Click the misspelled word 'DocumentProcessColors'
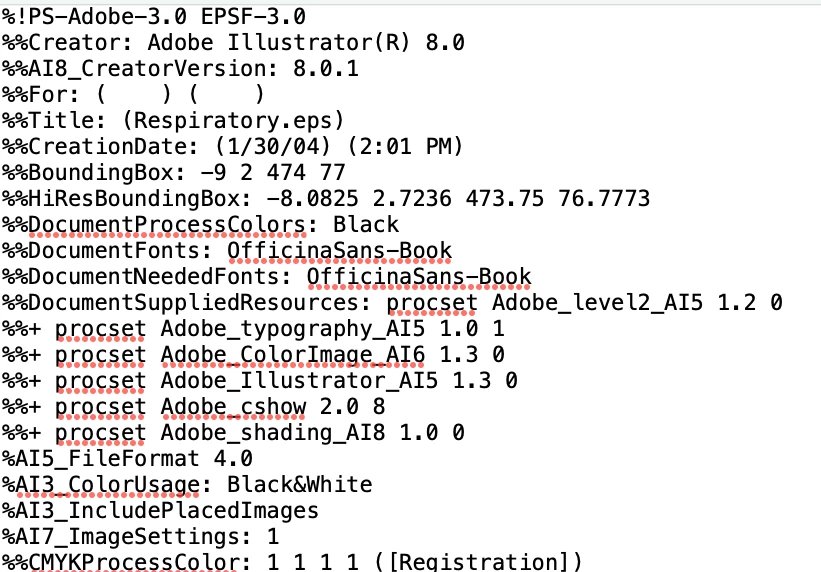The image size is (821, 572). point(168,225)
